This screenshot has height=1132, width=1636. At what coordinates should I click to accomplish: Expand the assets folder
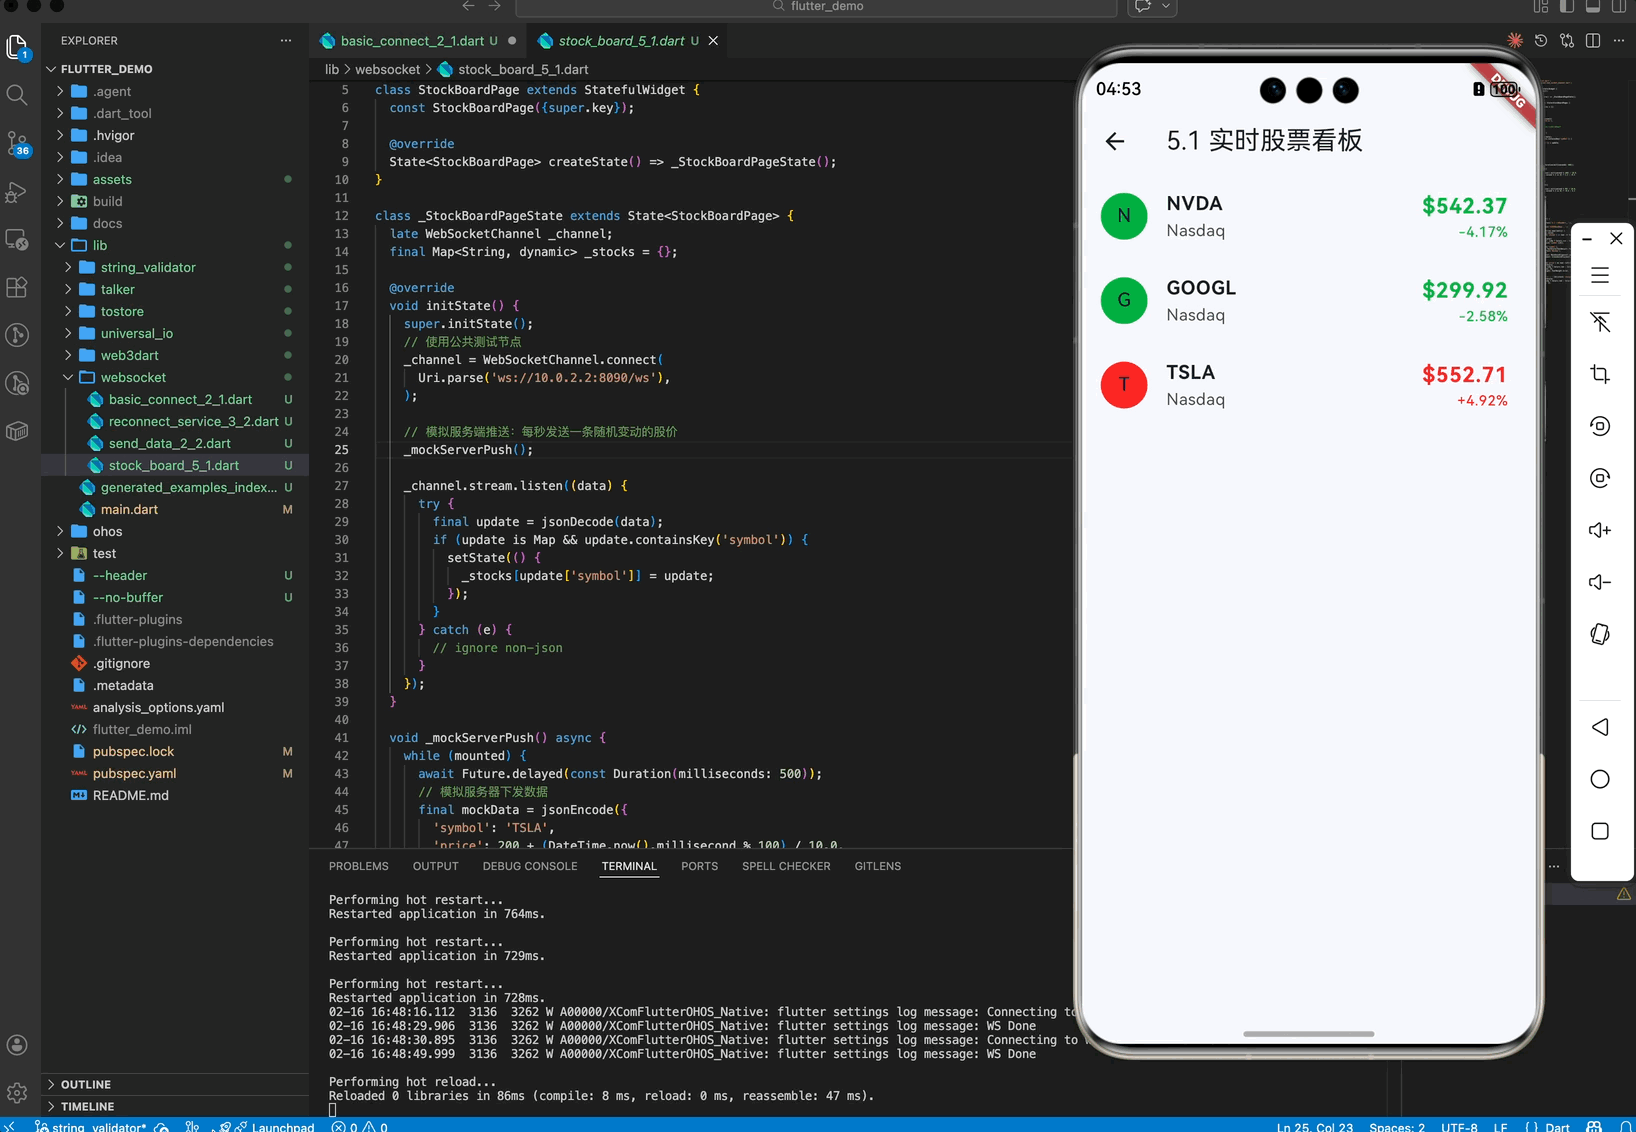[60, 179]
